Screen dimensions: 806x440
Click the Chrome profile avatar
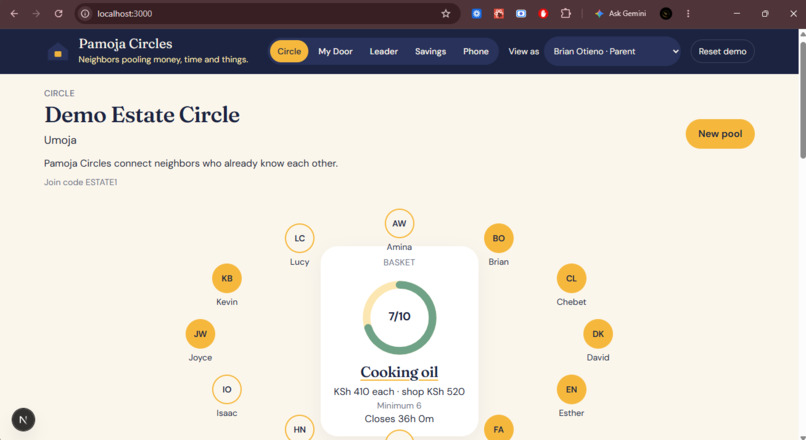point(666,14)
